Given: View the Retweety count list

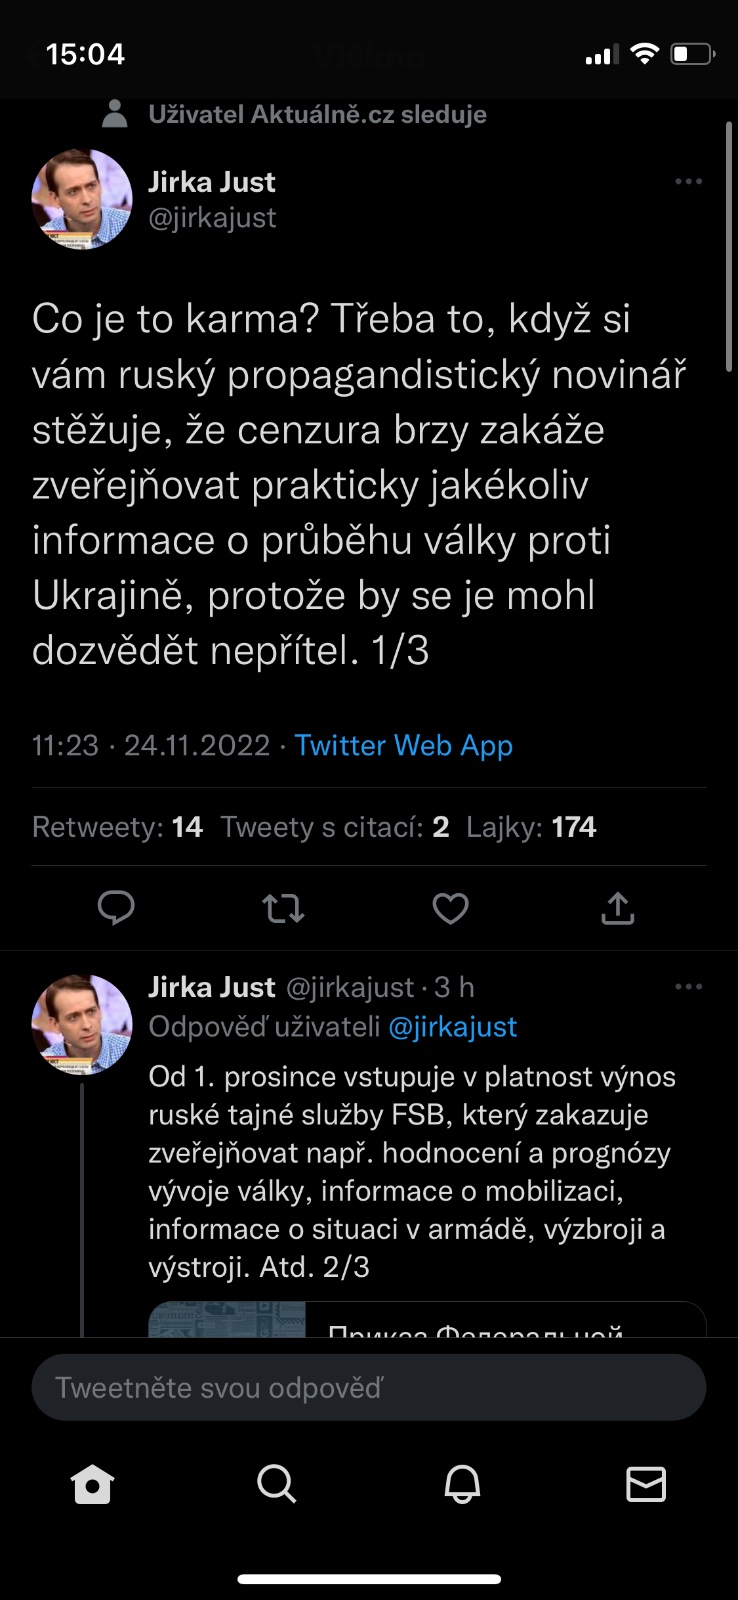Looking at the screenshot, I should pyautogui.click(x=117, y=827).
